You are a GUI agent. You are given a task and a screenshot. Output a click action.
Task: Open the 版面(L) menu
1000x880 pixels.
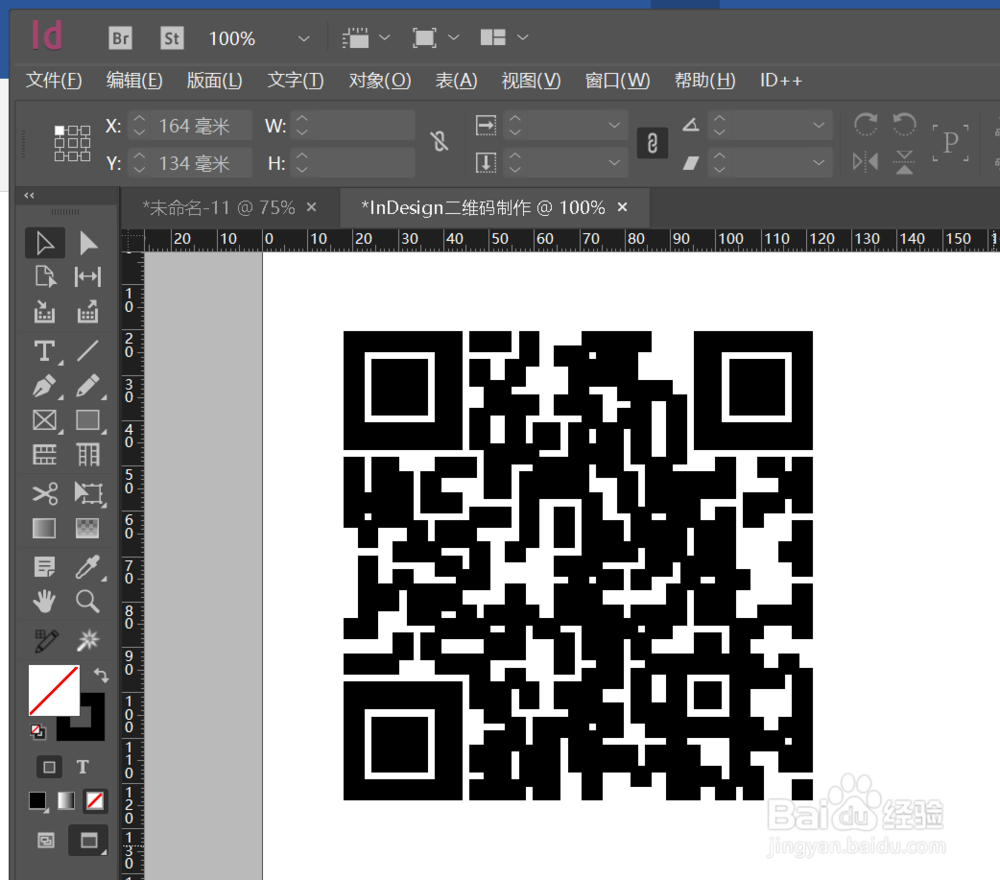point(214,80)
